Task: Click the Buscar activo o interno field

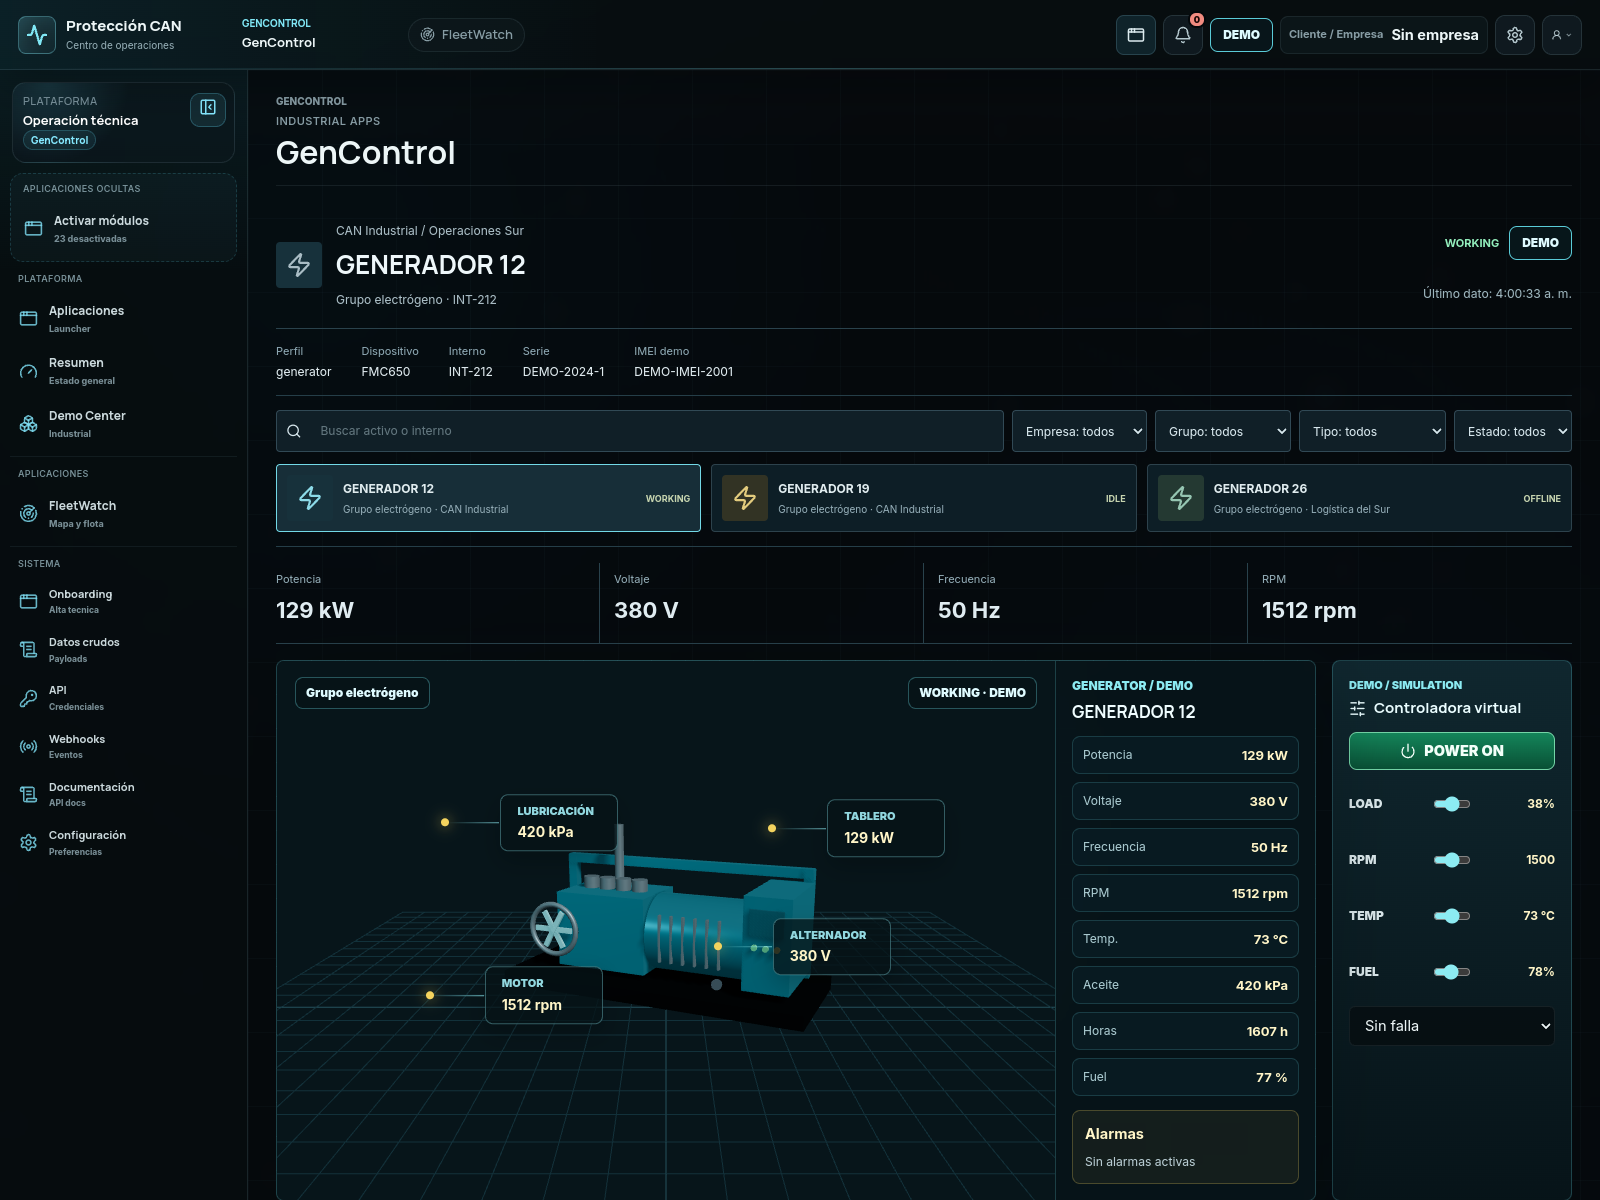Action: [640, 431]
